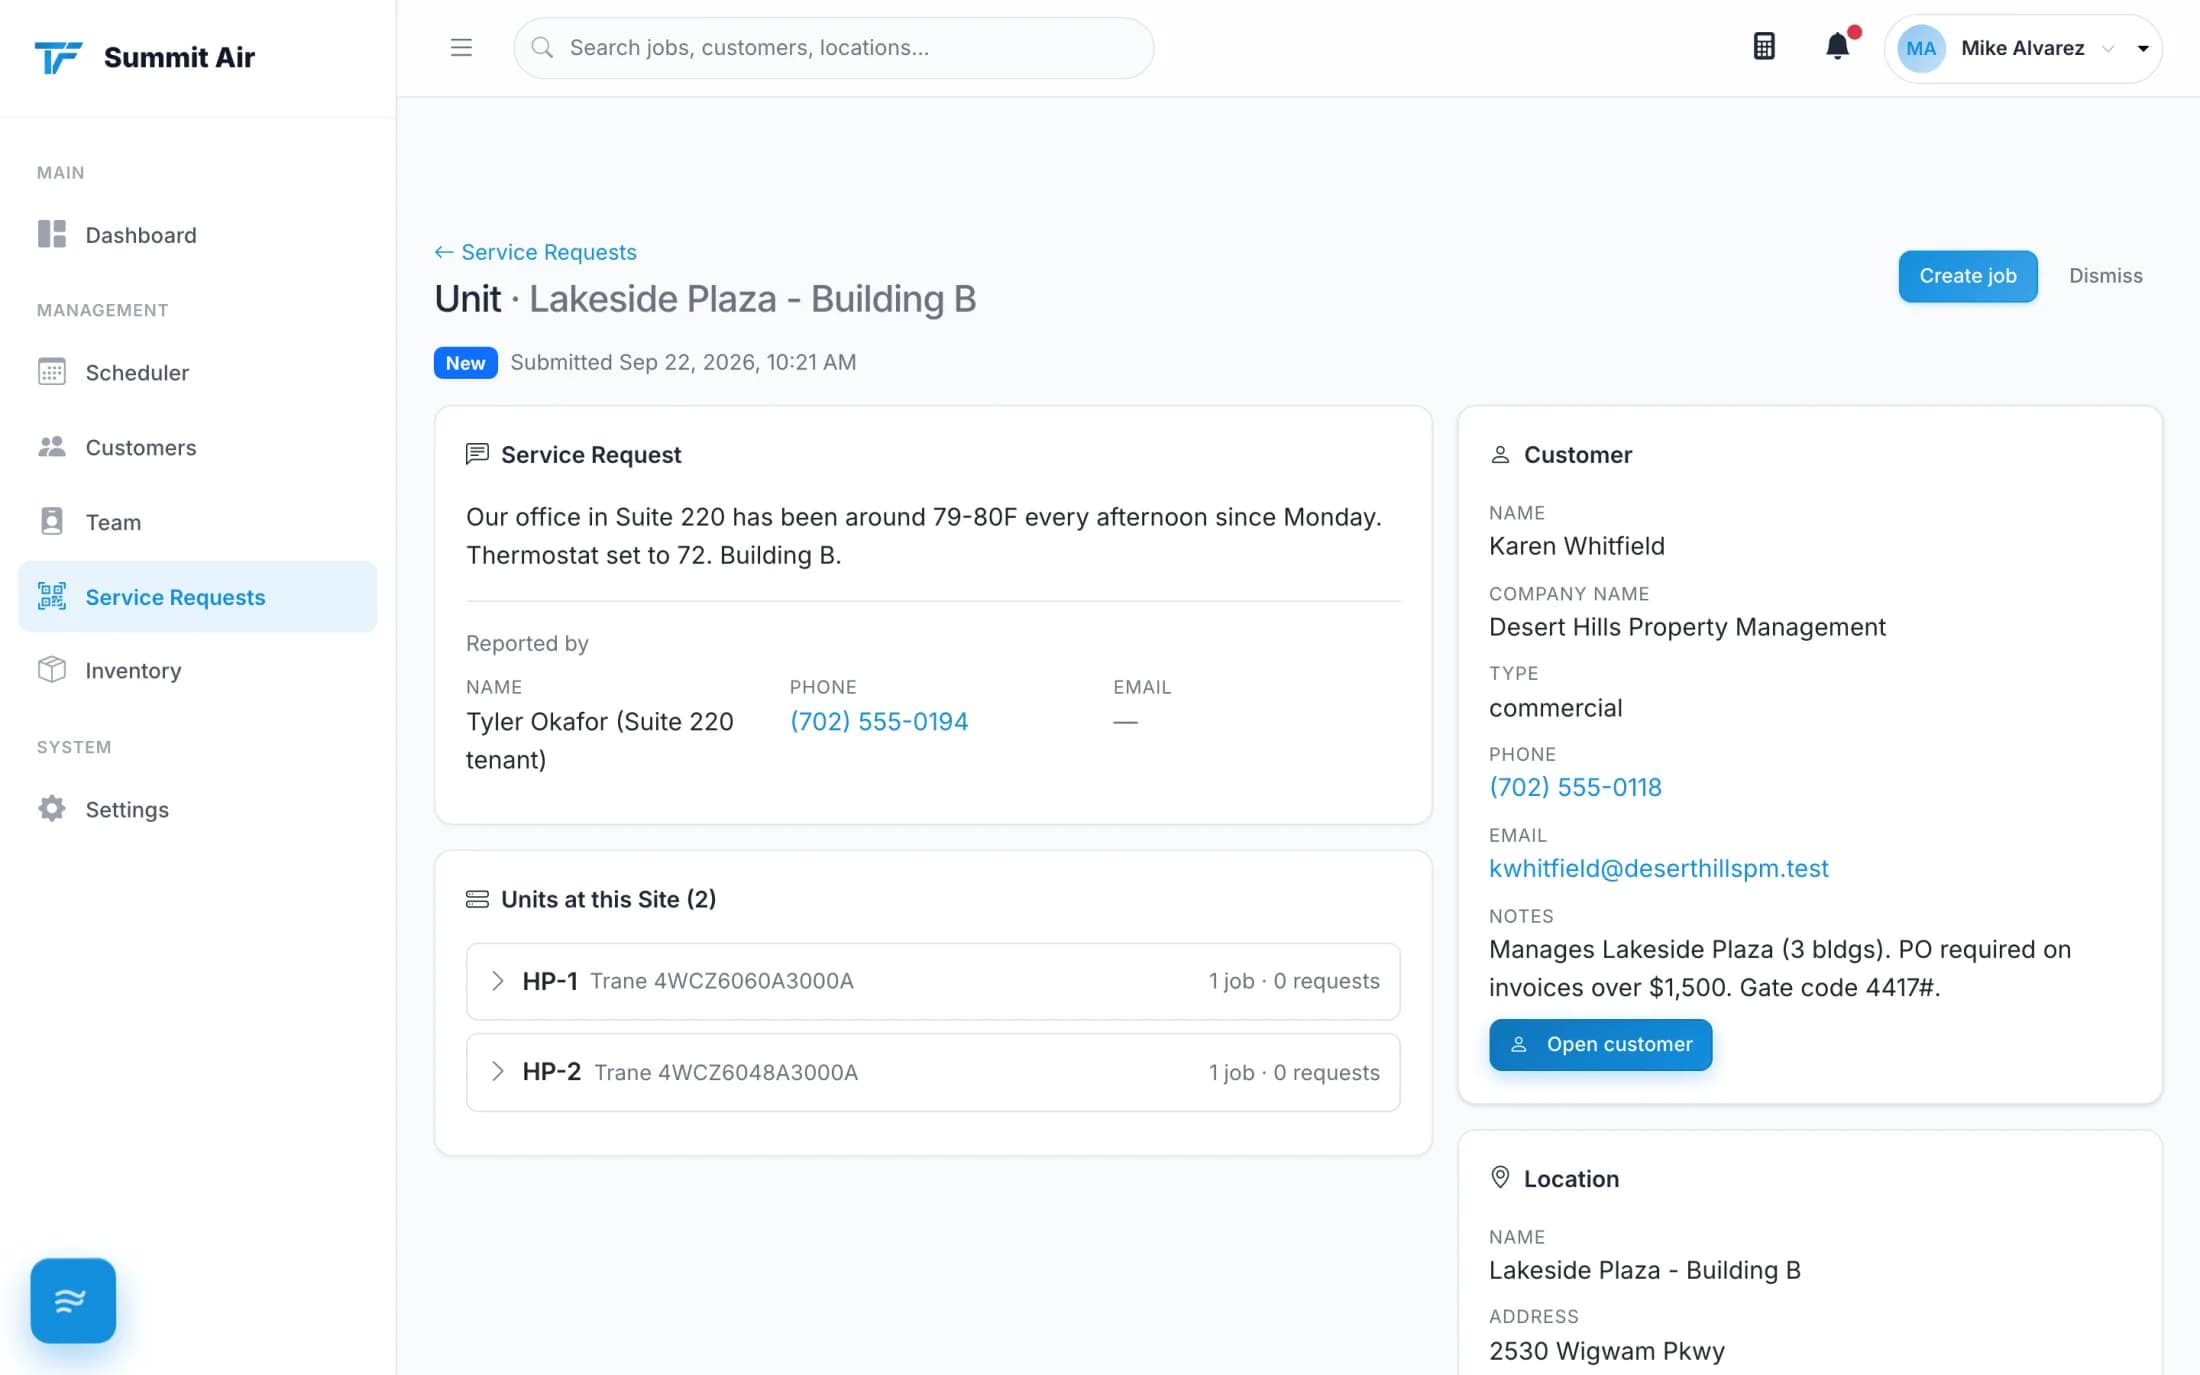Click the Scheduler calendar icon
This screenshot has width=2200, height=1375.
tap(52, 372)
